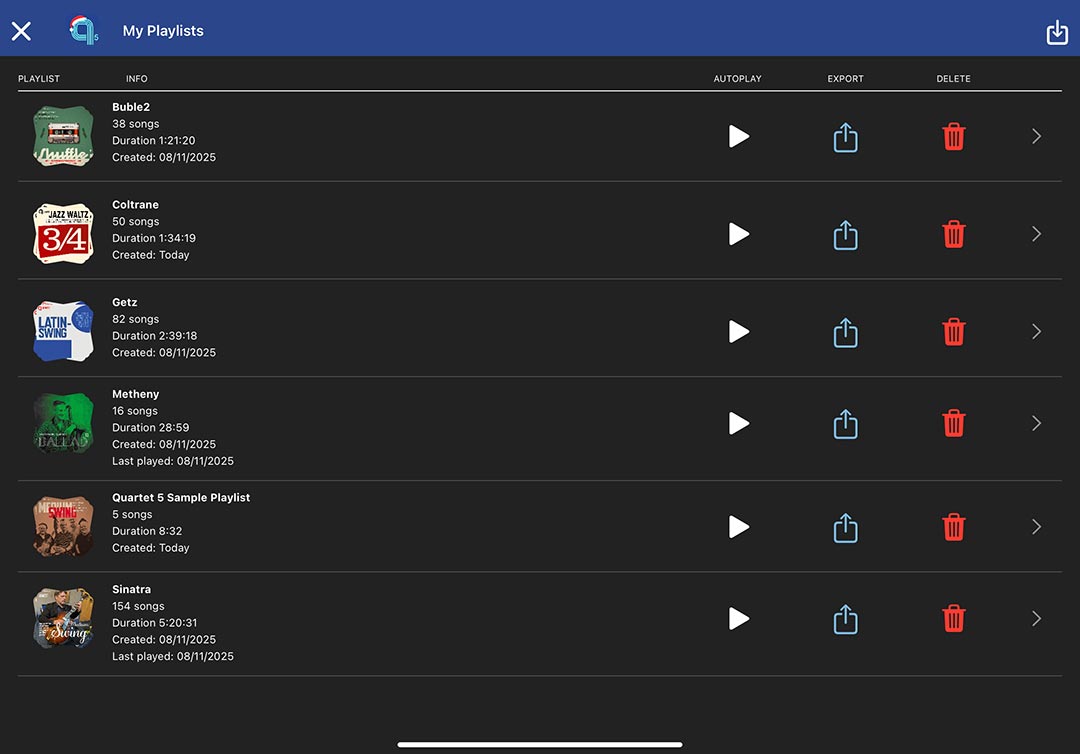Click the Getz playlist name
This screenshot has height=754, width=1080.
coord(125,302)
